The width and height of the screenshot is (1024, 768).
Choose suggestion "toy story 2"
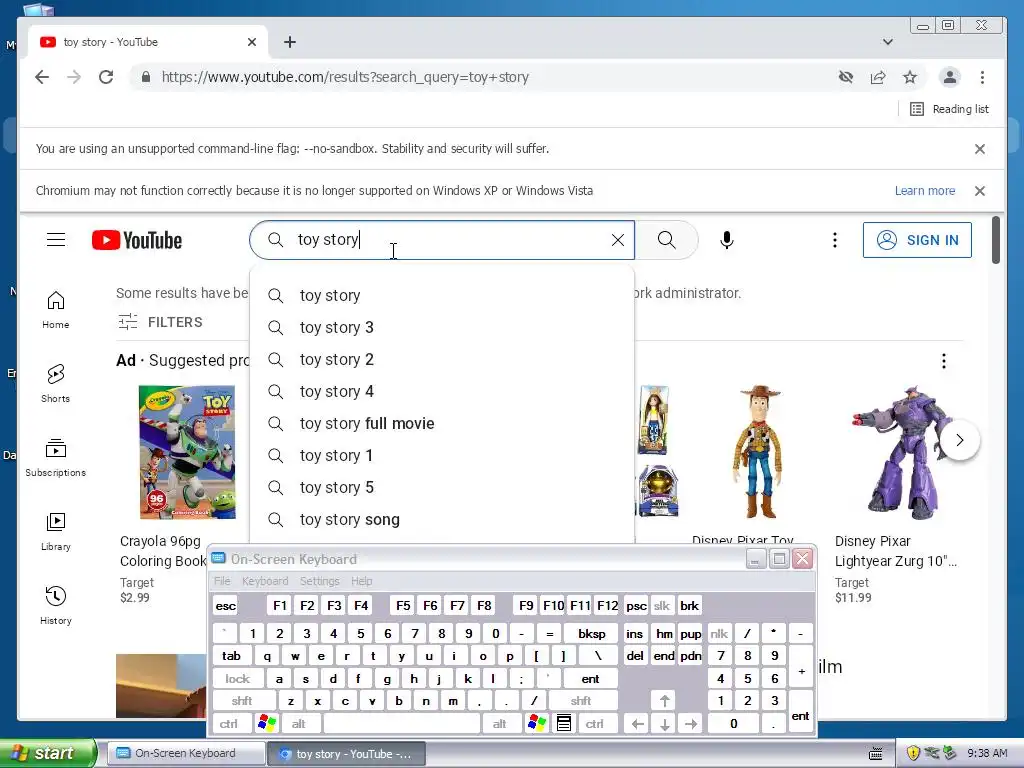442,359
